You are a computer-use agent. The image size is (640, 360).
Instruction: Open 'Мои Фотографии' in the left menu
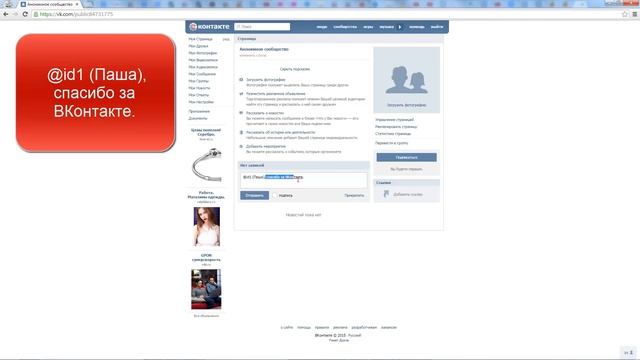[x=203, y=53]
